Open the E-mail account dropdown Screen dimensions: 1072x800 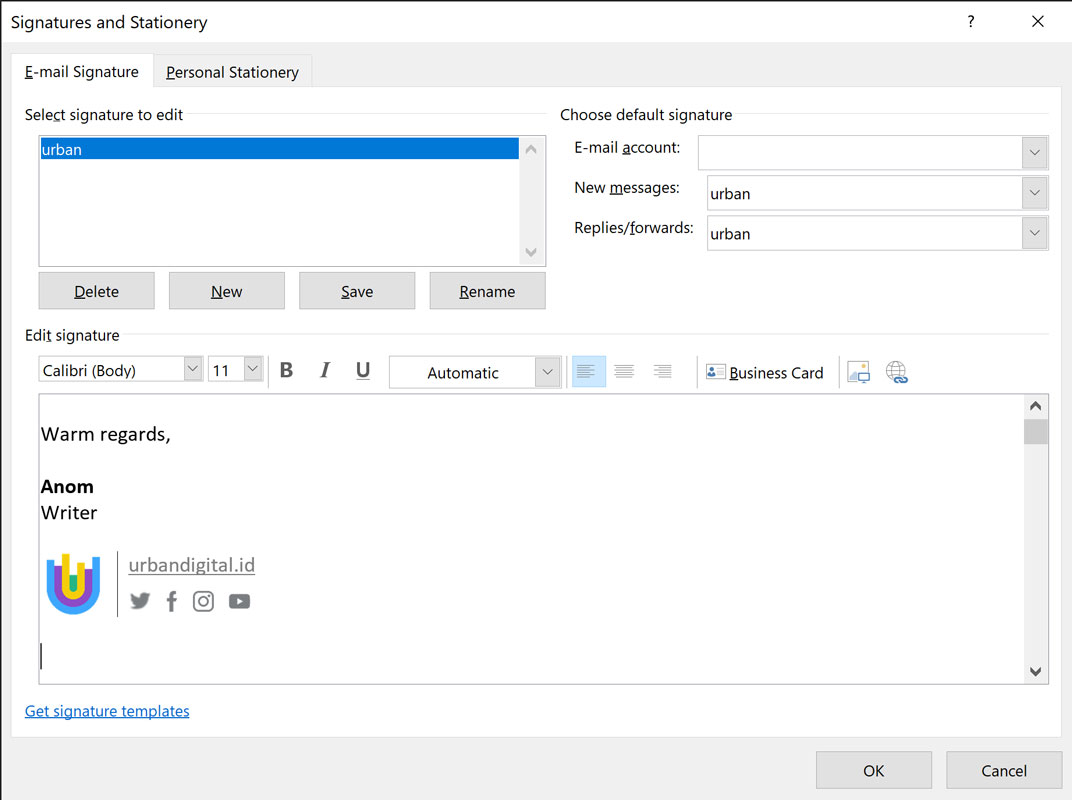click(x=1035, y=154)
